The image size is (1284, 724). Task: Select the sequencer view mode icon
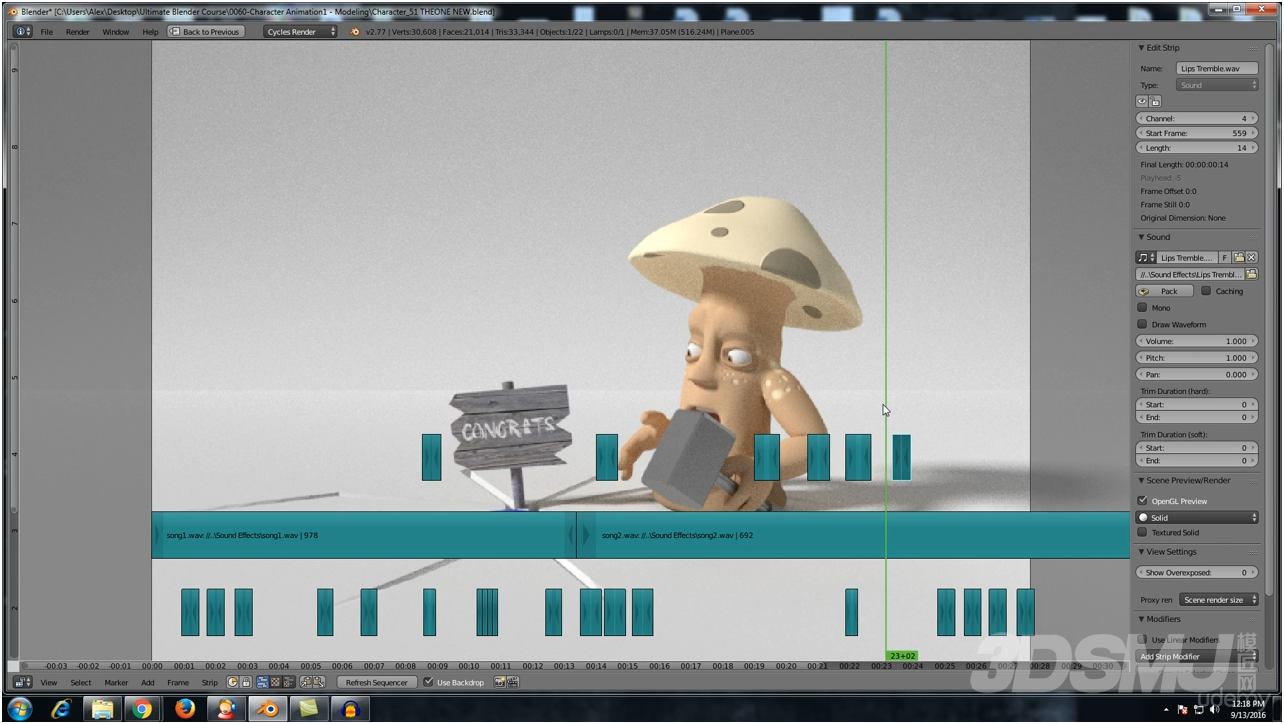262,682
